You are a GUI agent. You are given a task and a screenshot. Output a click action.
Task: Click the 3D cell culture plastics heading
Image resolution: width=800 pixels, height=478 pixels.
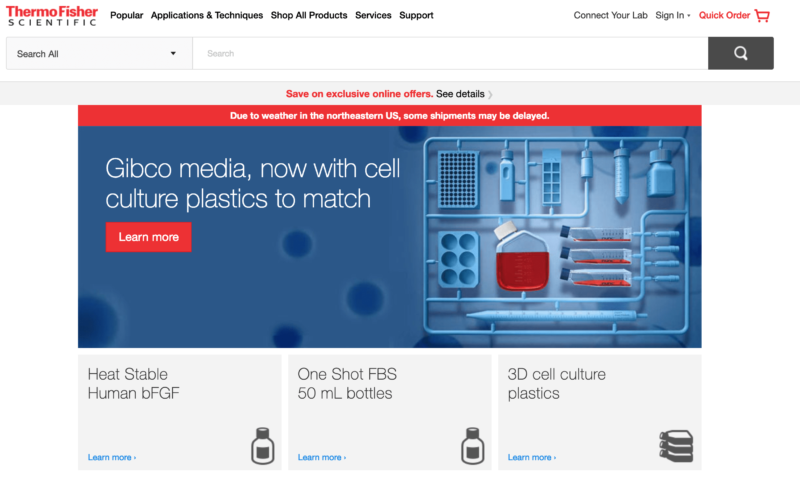tap(557, 384)
